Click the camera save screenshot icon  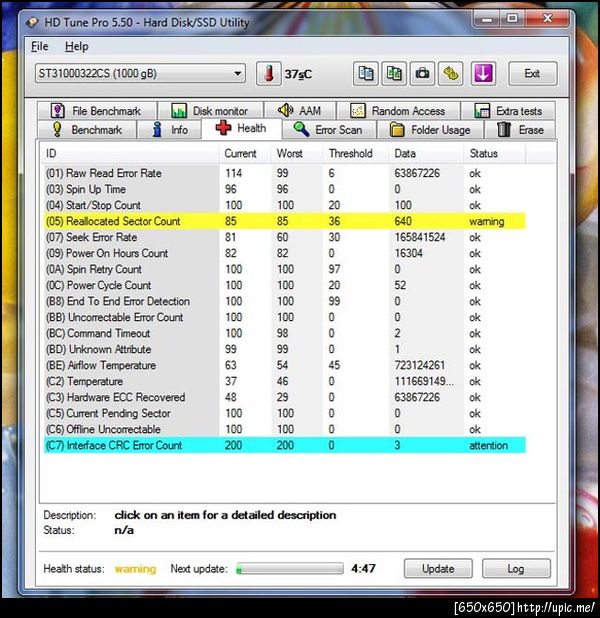tap(422, 74)
